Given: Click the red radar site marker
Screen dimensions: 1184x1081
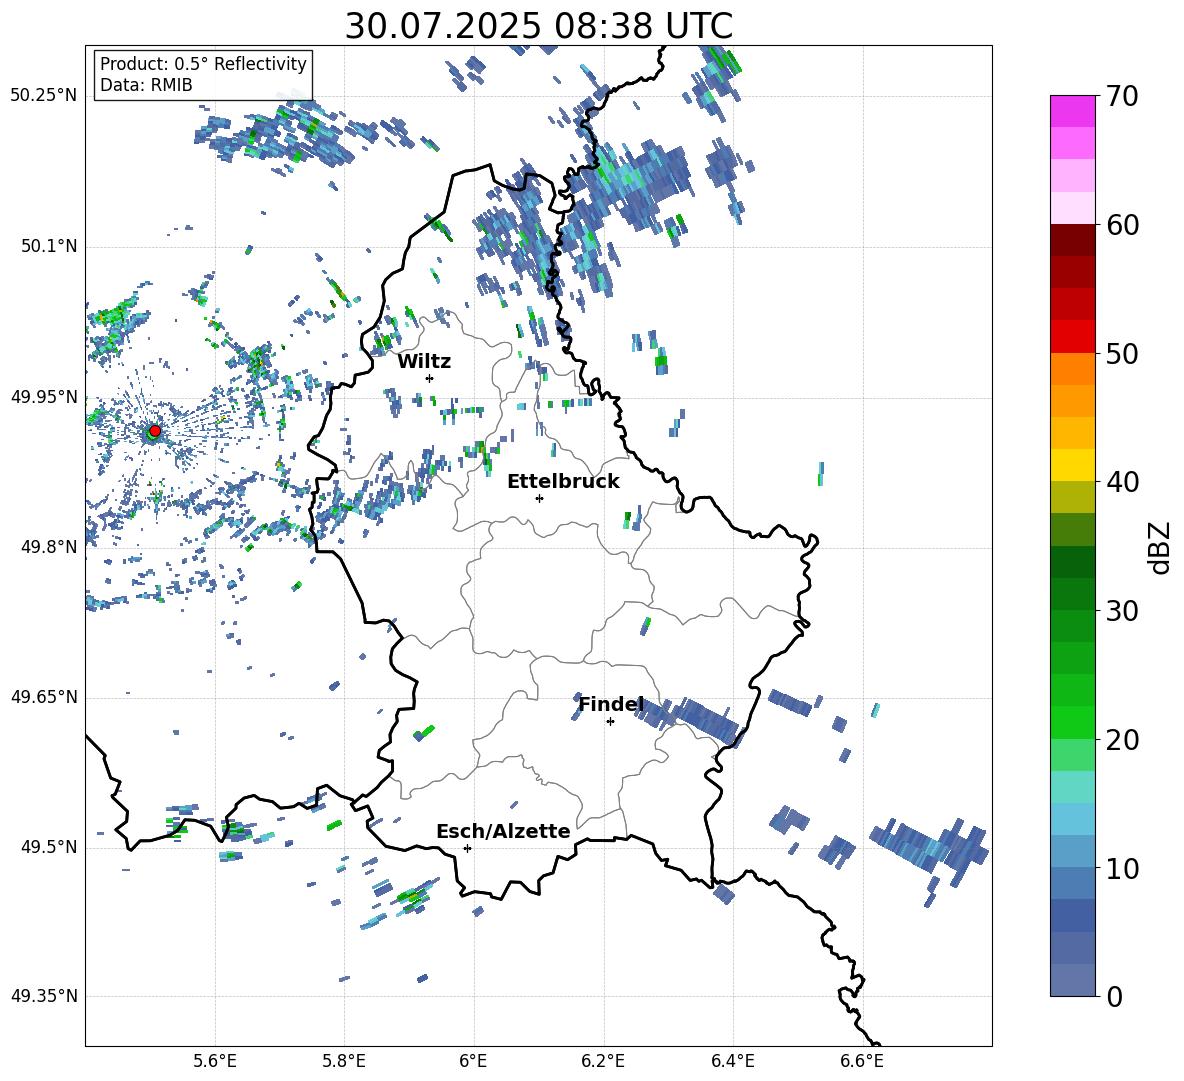Looking at the screenshot, I should [x=155, y=431].
